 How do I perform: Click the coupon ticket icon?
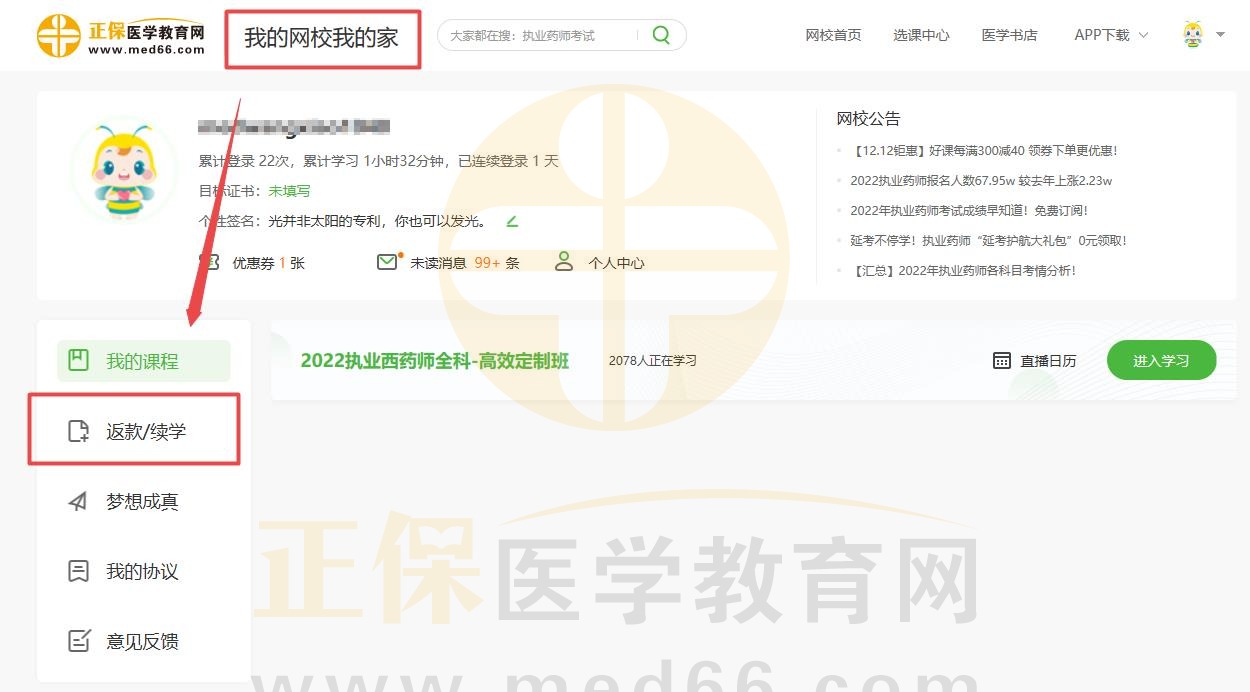coord(210,262)
